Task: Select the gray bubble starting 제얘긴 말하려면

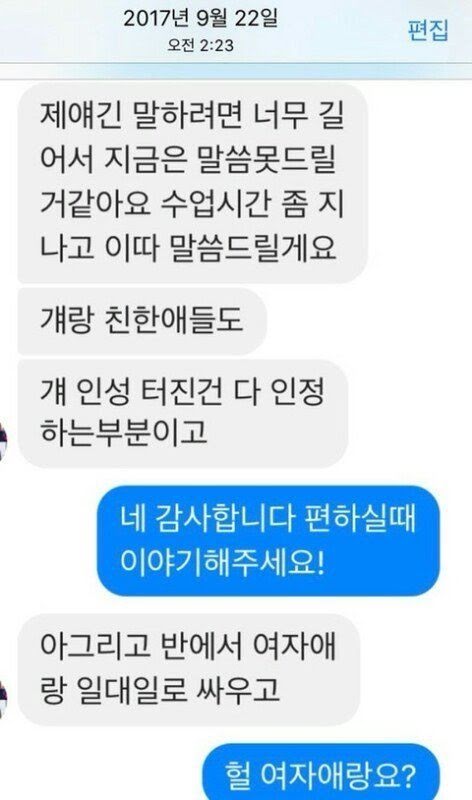Action: [x=192, y=183]
